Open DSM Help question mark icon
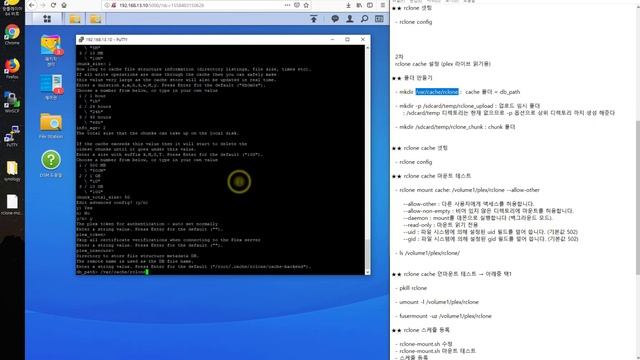The width and height of the screenshot is (640, 360). (51, 164)
